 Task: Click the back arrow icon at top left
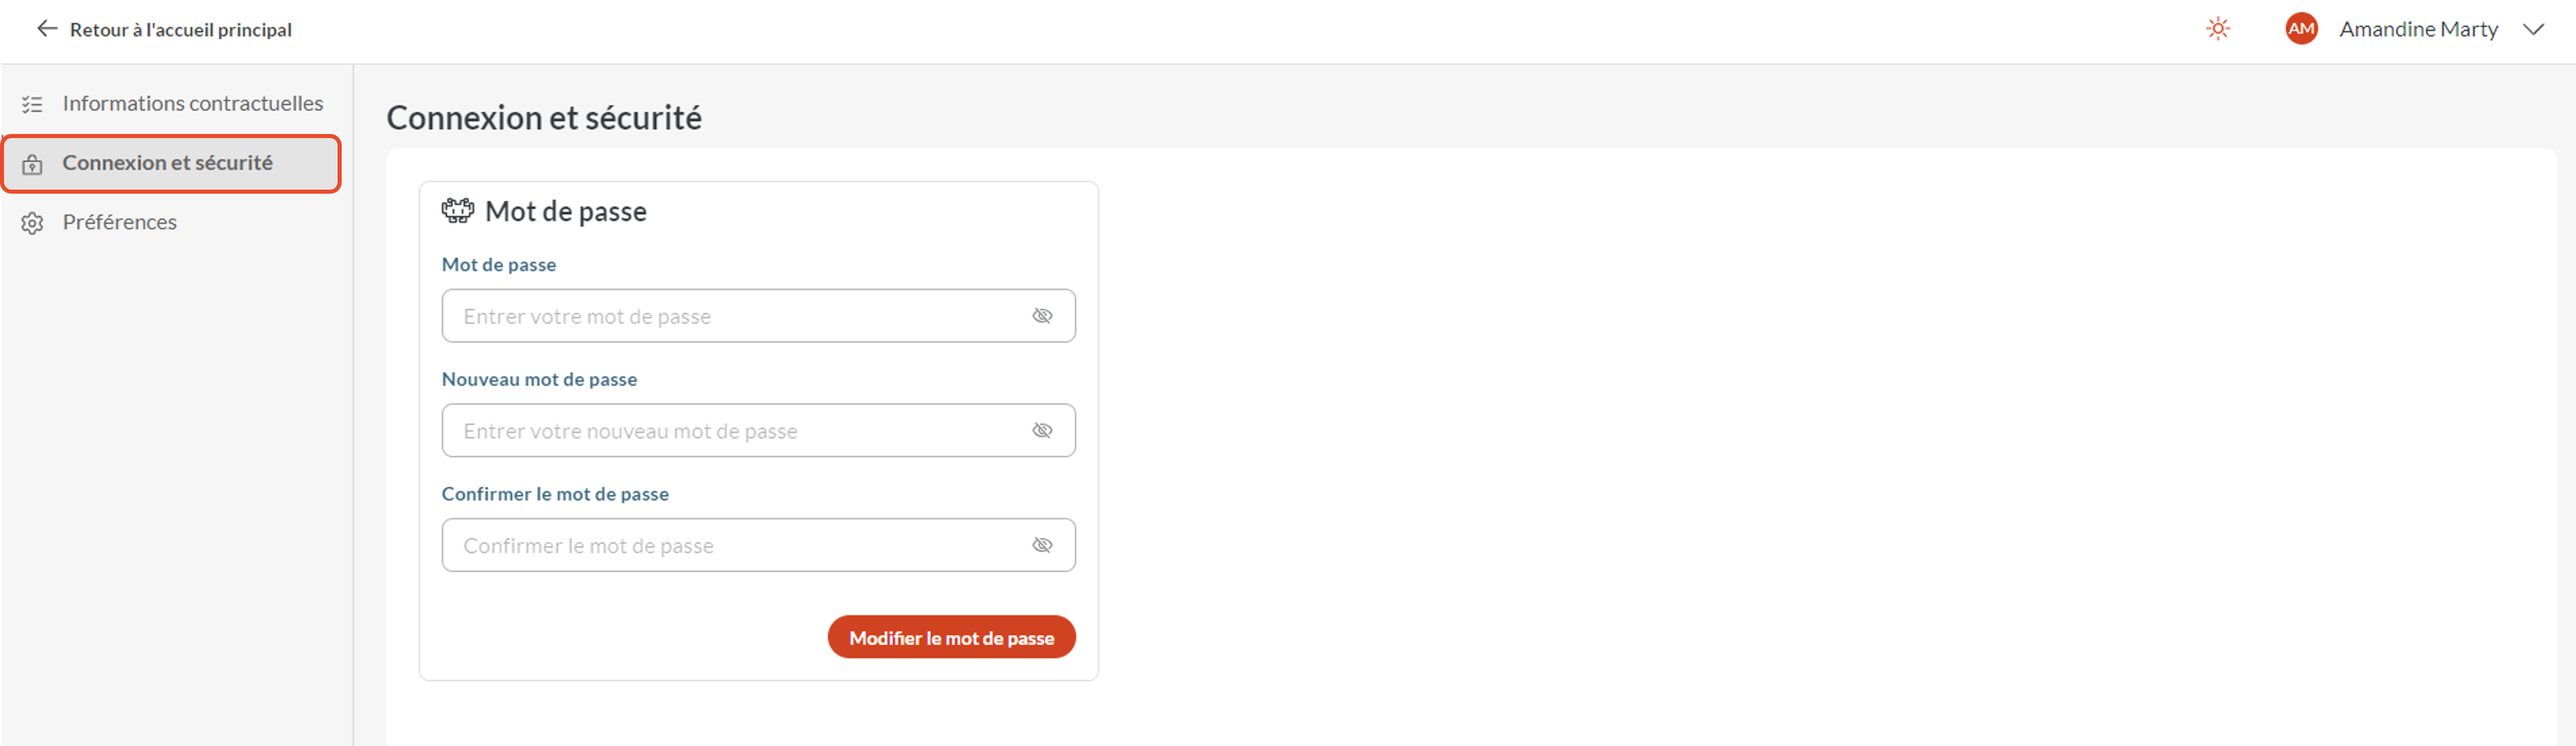pos(47,29)
